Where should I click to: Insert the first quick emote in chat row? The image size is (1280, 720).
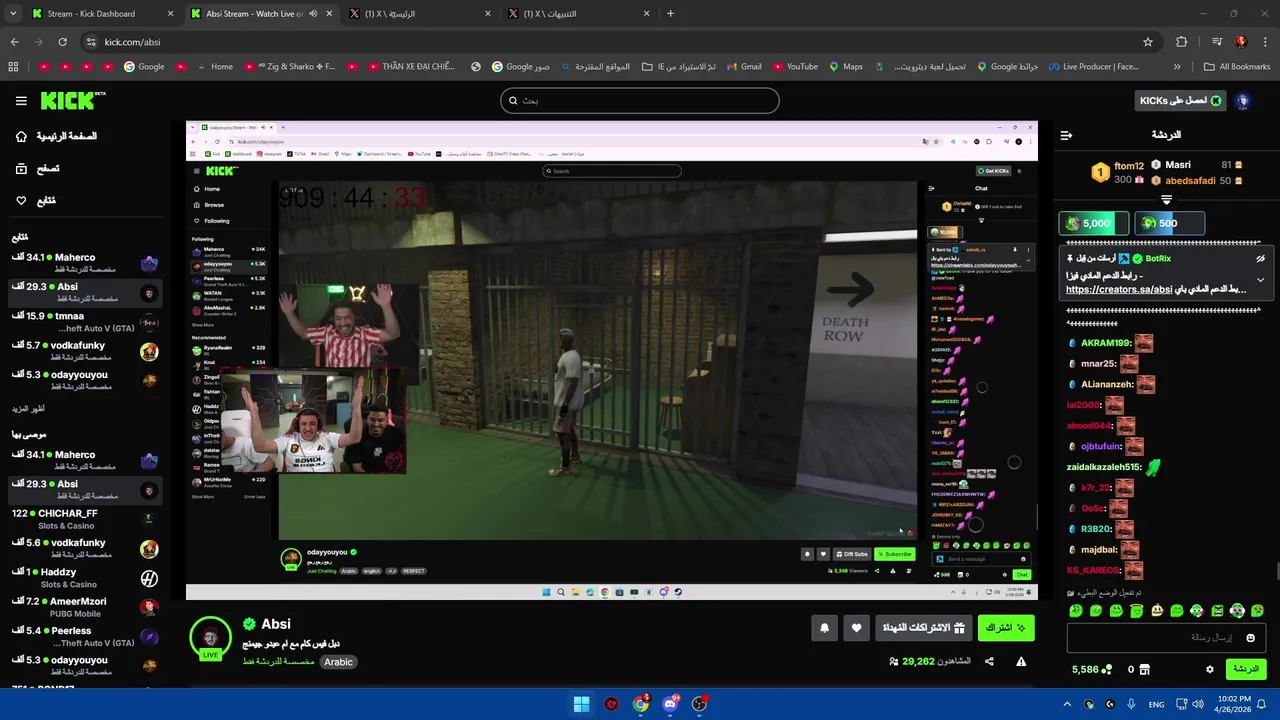pyautogui.click(x=1075, y=611)
